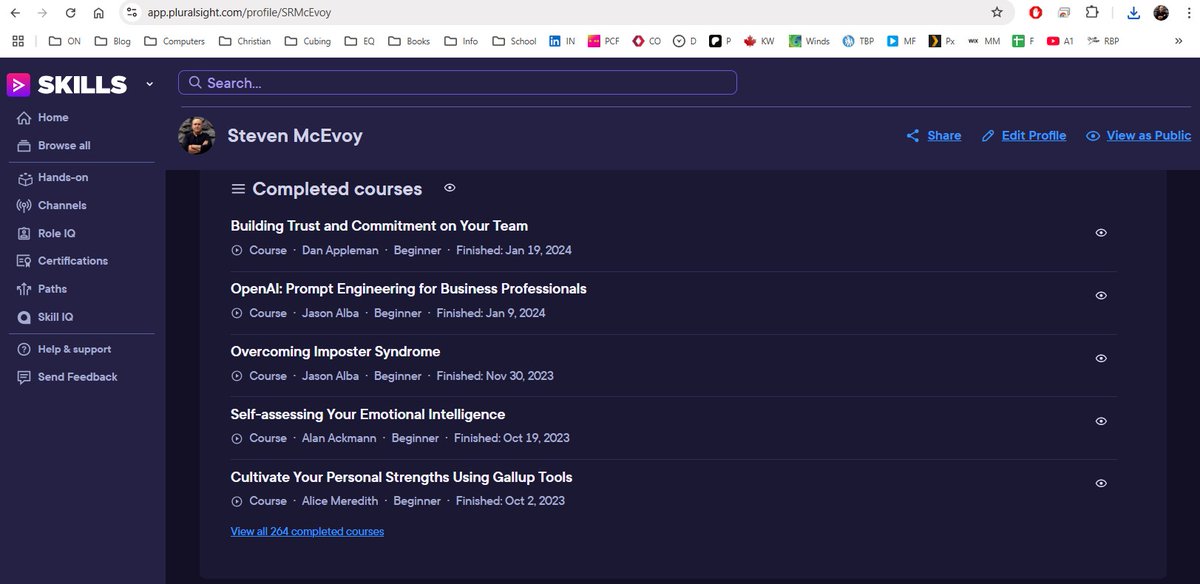The width and height of the screenshot is (1200, 584).
Task: Open Channels from the sidebar
Action: [51, 205]
